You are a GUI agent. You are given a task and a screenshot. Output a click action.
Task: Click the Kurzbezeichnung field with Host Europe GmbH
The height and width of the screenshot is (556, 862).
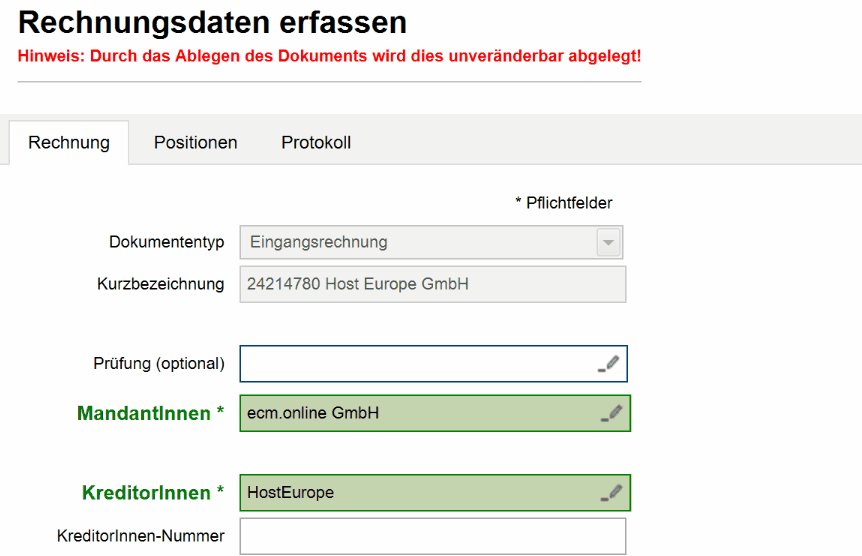pyautogui.click(x=432, y=284)
